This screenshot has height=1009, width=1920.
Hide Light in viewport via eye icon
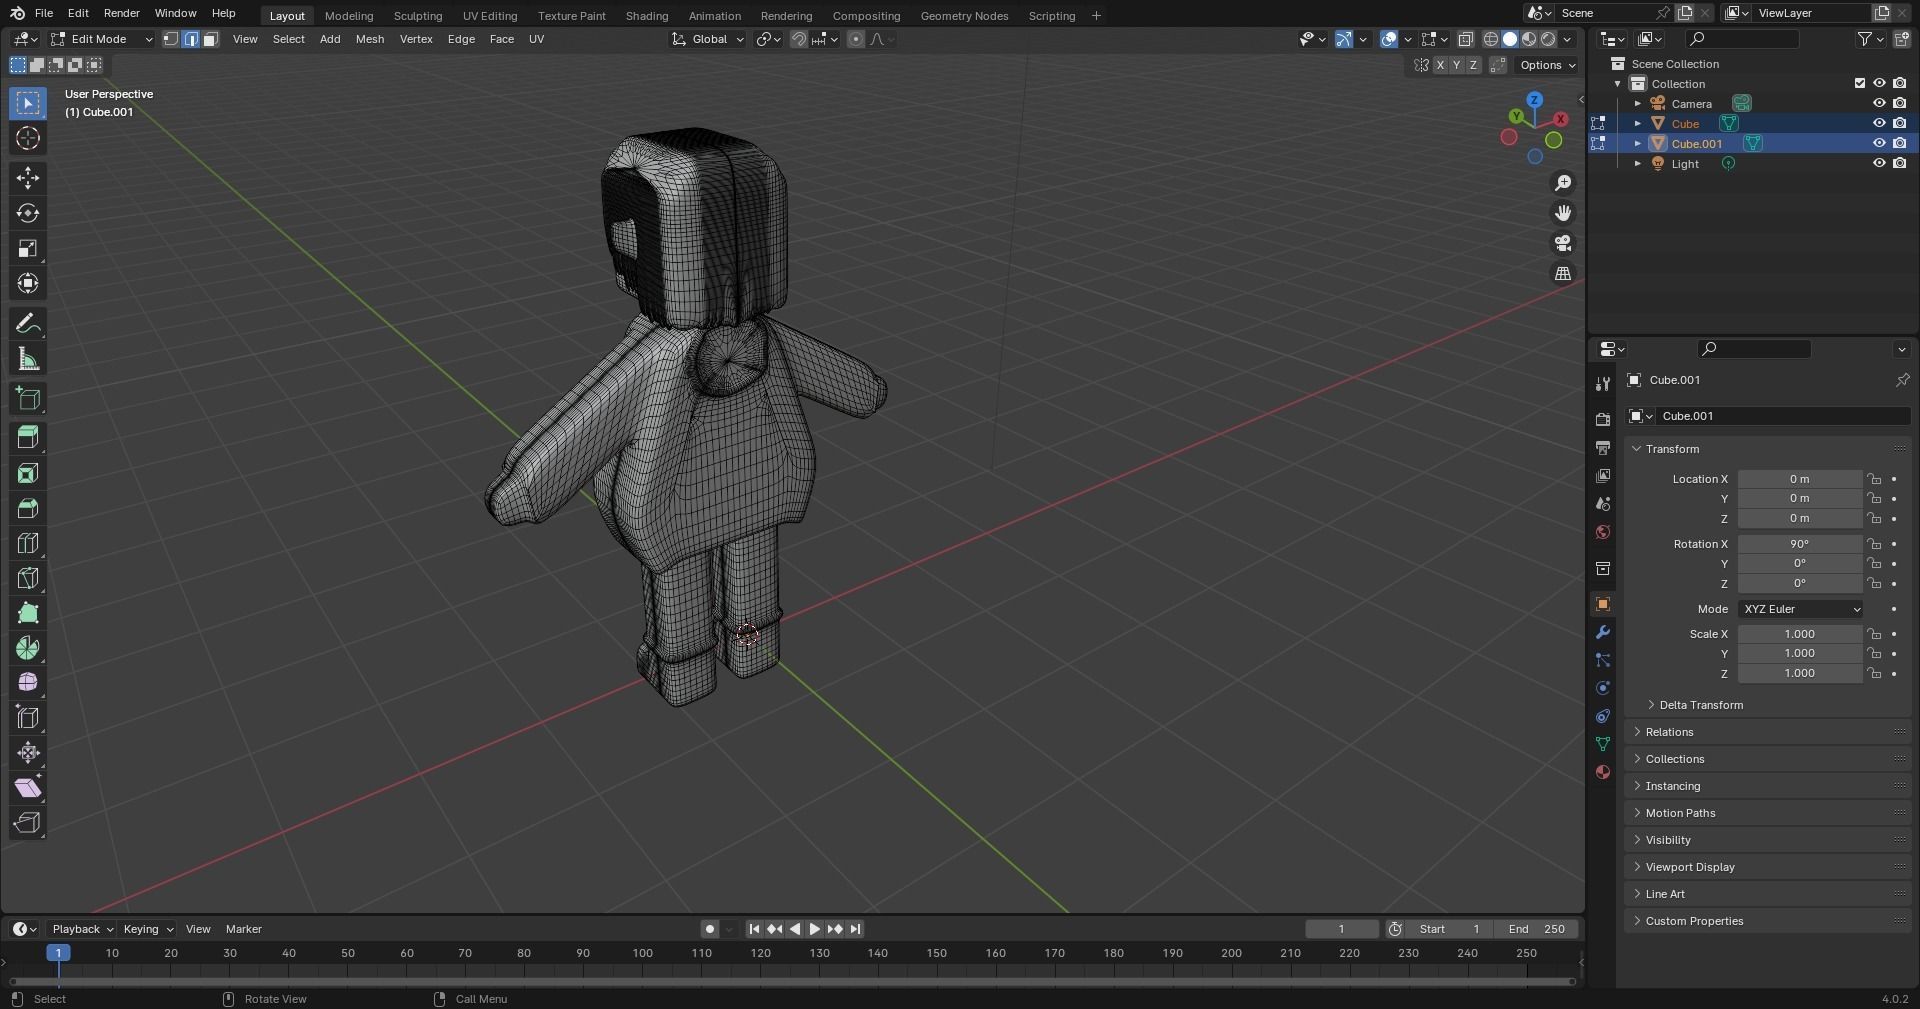pyautogui.click(x=1879, y=163)
